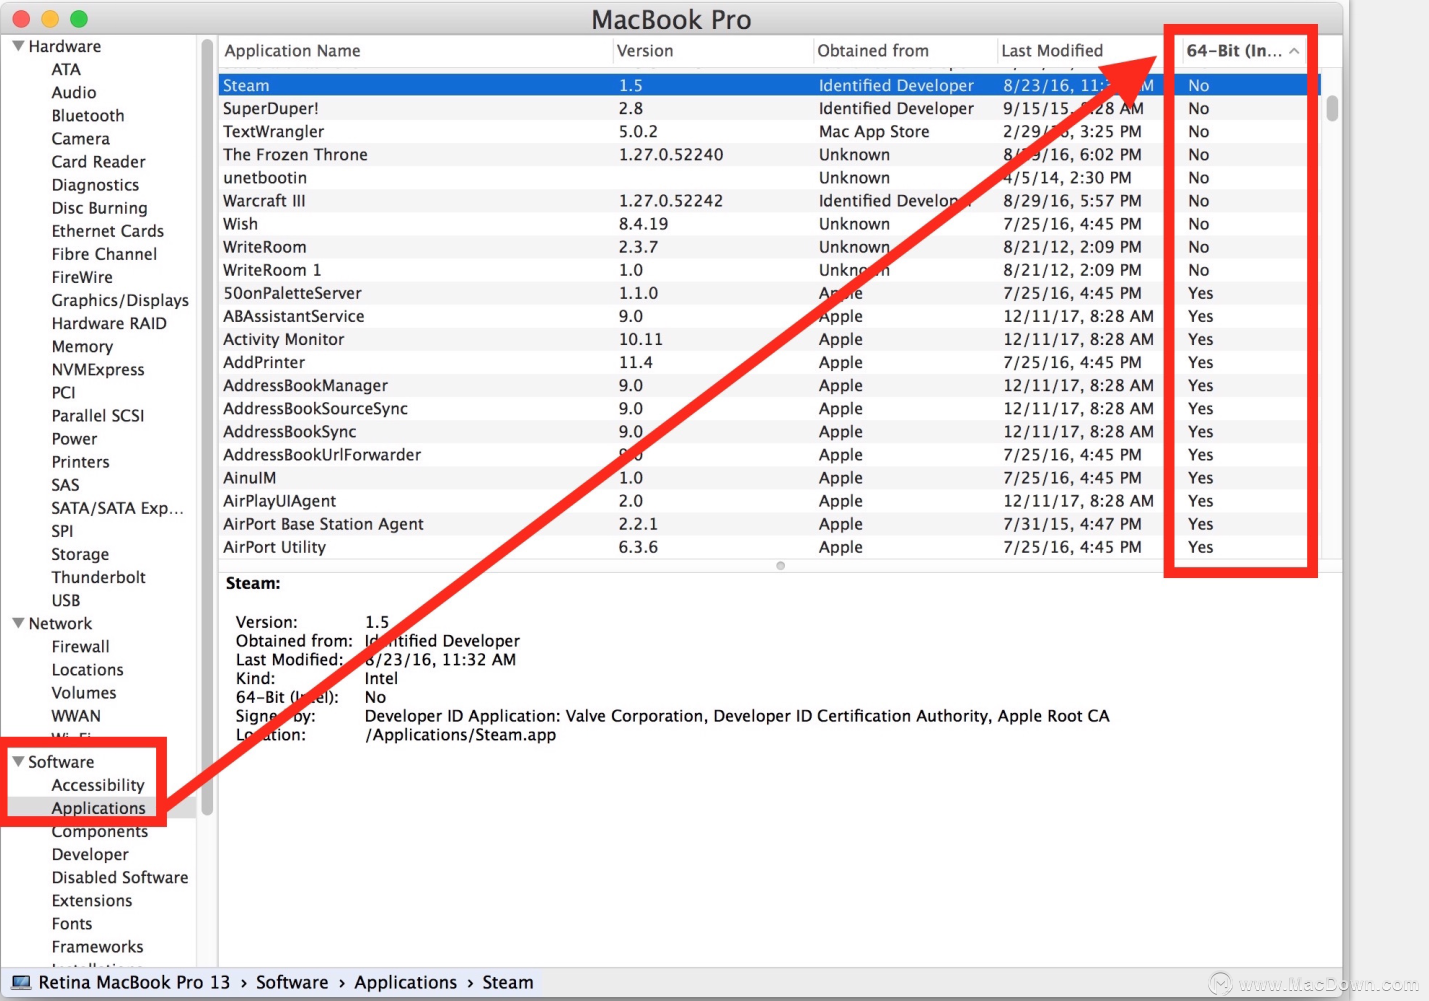Select PCI in the sidebar
The width and height of the screenshot is (1429, 1001).
coord(63,392)
